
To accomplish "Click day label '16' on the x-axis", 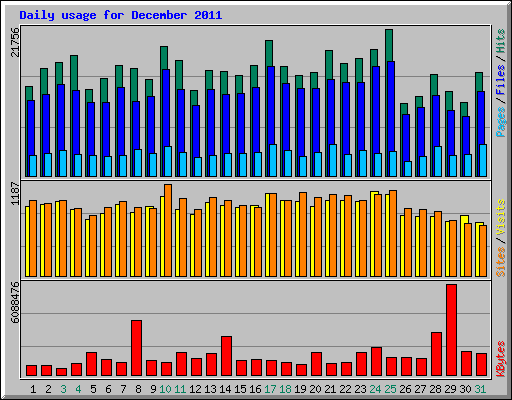I will click(255, 389).
